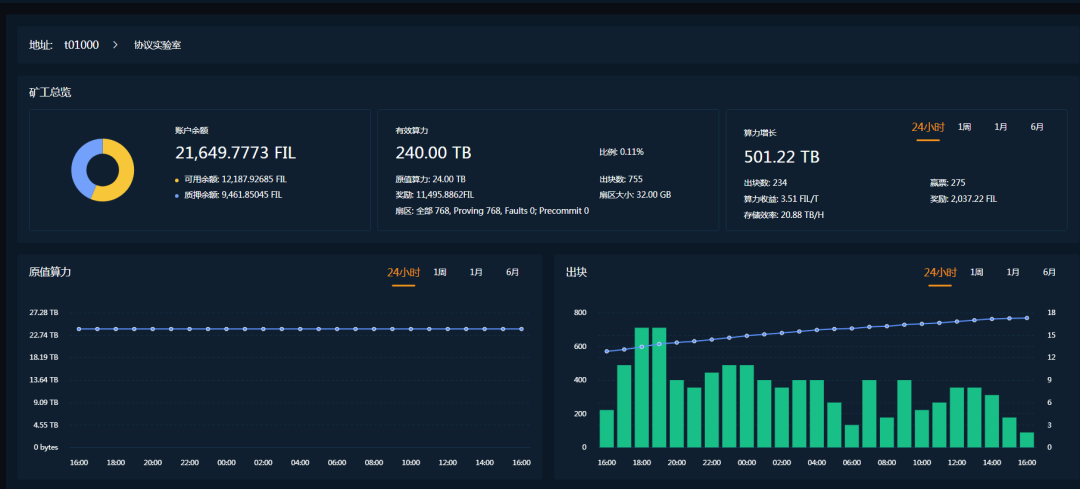Click the 矿工总览 section heading
Image resolution: width=1080 pixels, height=489 pixels.
click(50, 92)
